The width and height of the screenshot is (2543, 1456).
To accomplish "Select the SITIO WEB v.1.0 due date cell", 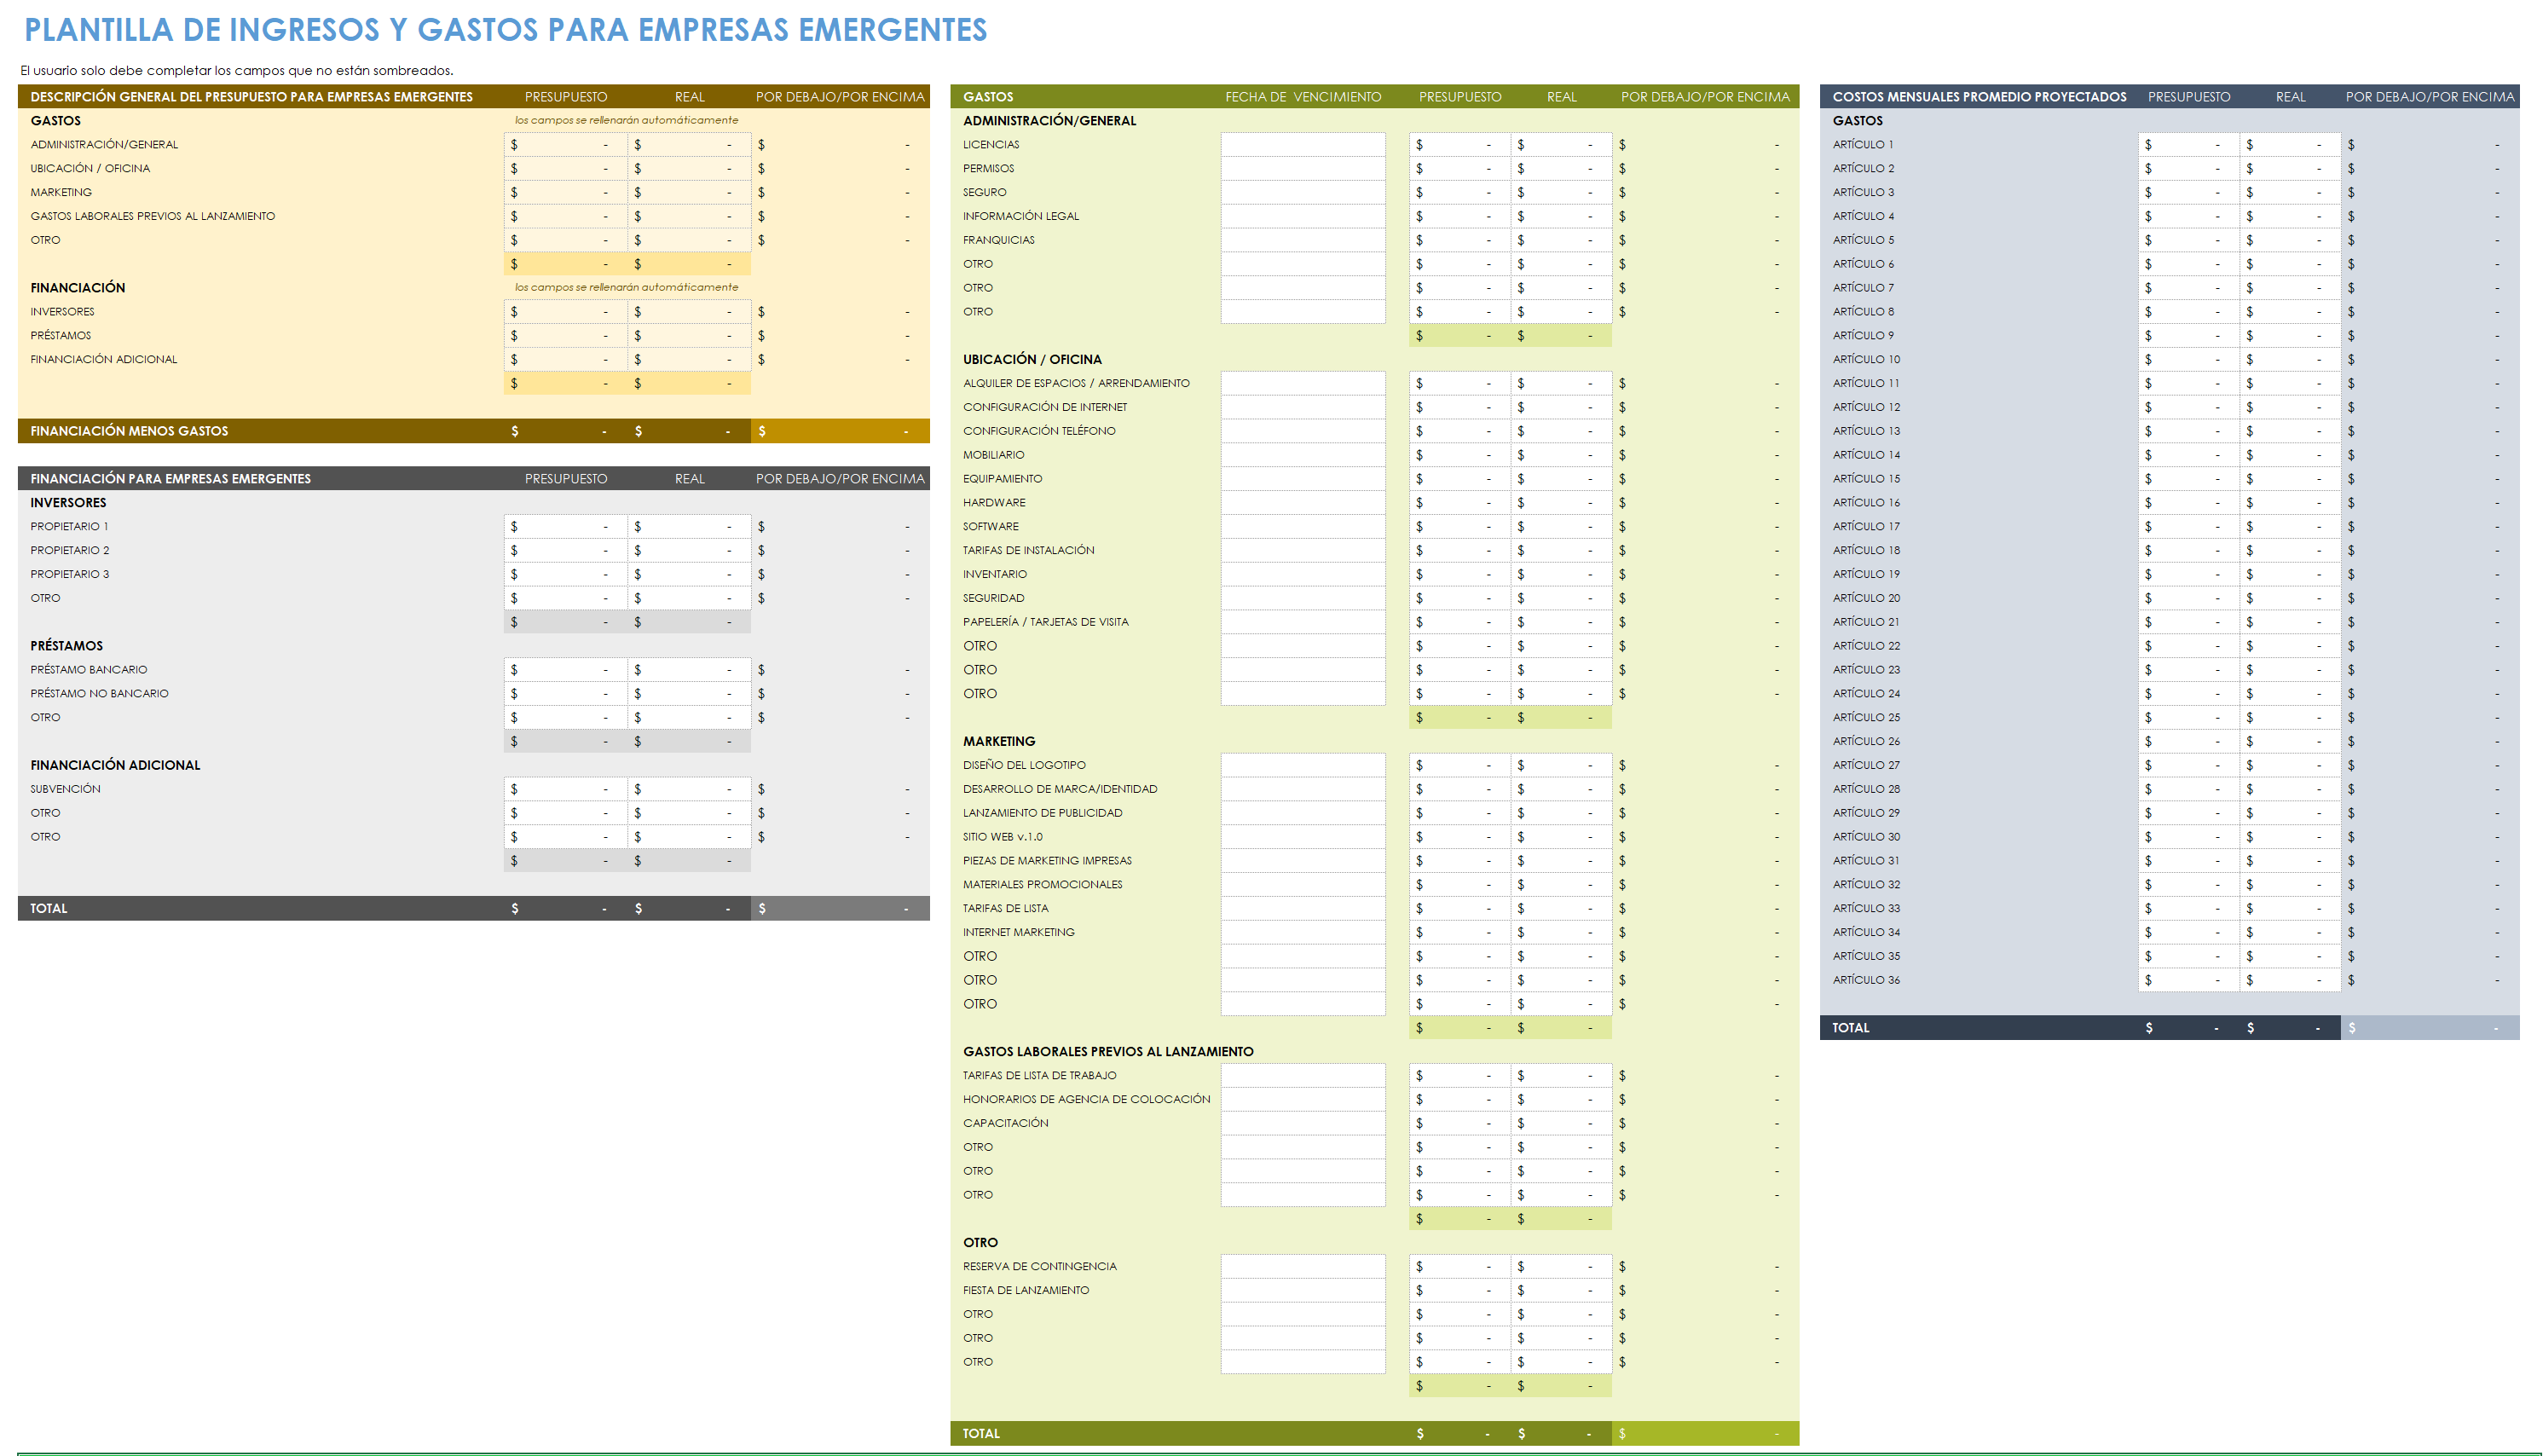I will [1302, 837].
